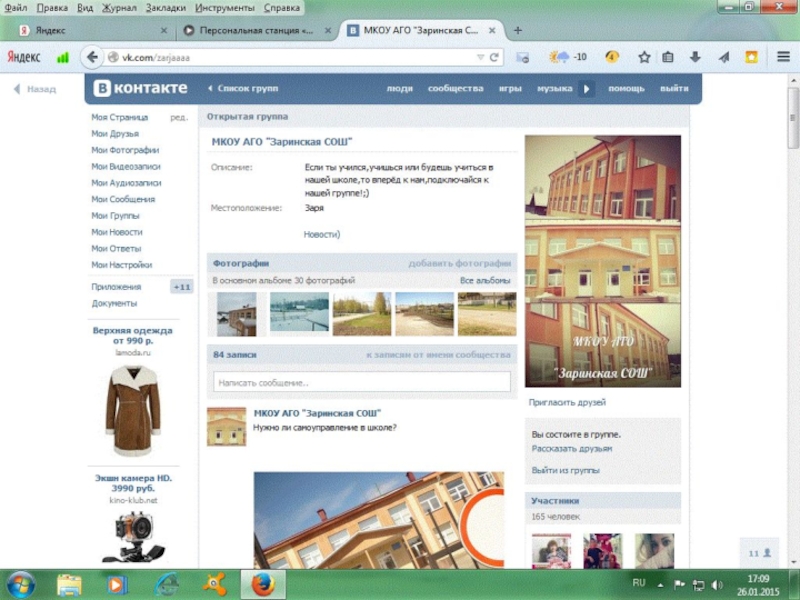Click выйти to log out
Image resolution: width=800 pixels, height=600 pixels.
point(674,88)
